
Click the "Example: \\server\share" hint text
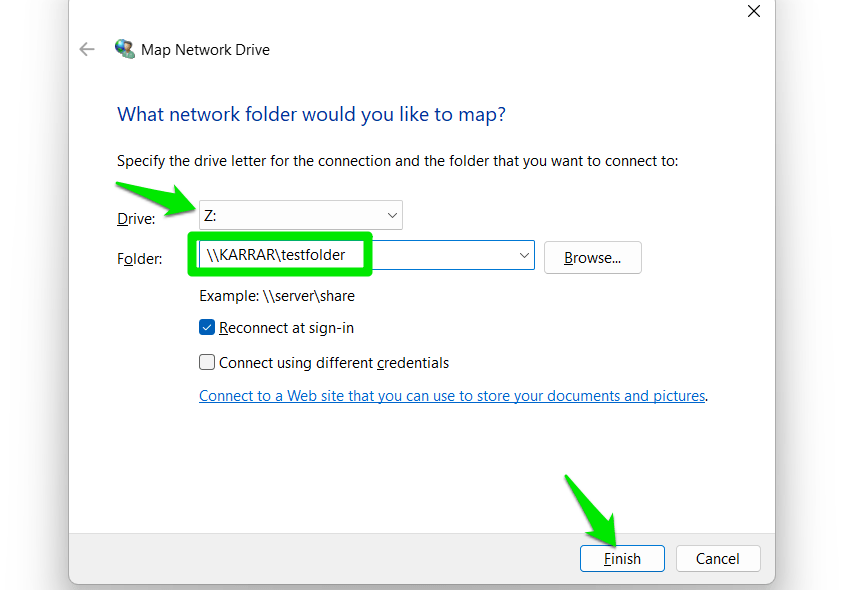pos(277,296)
